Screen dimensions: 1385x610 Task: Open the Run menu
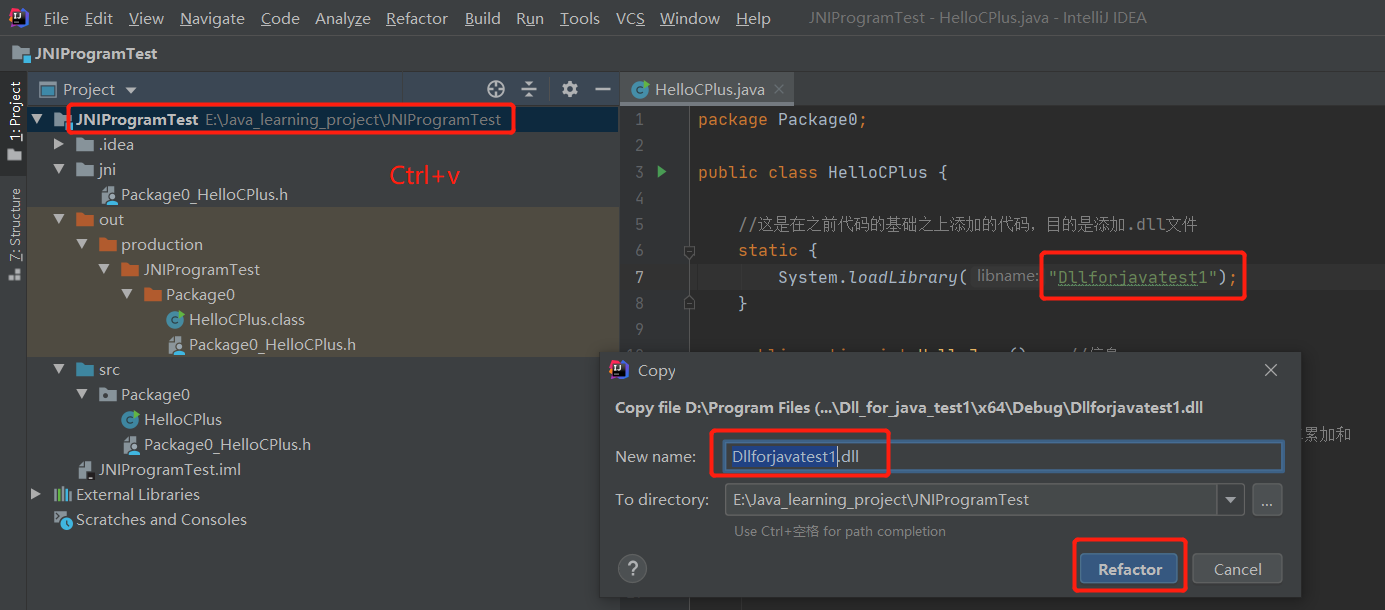pos(530,18)
